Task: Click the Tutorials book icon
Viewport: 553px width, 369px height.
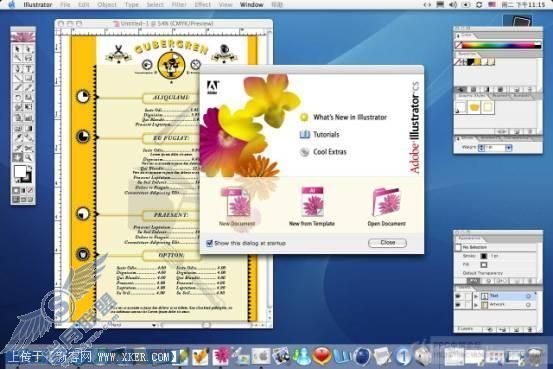Action: coord(304,134)
